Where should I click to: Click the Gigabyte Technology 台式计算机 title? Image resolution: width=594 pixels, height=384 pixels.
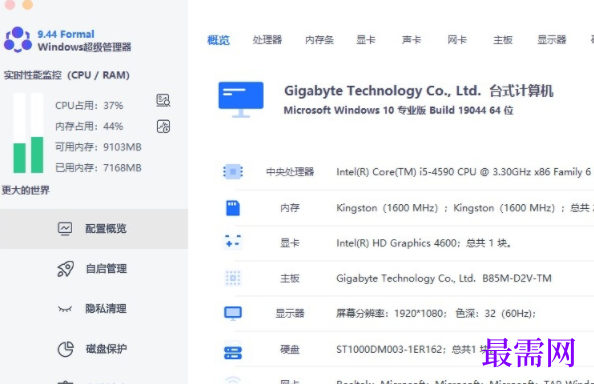pos(419,91)
